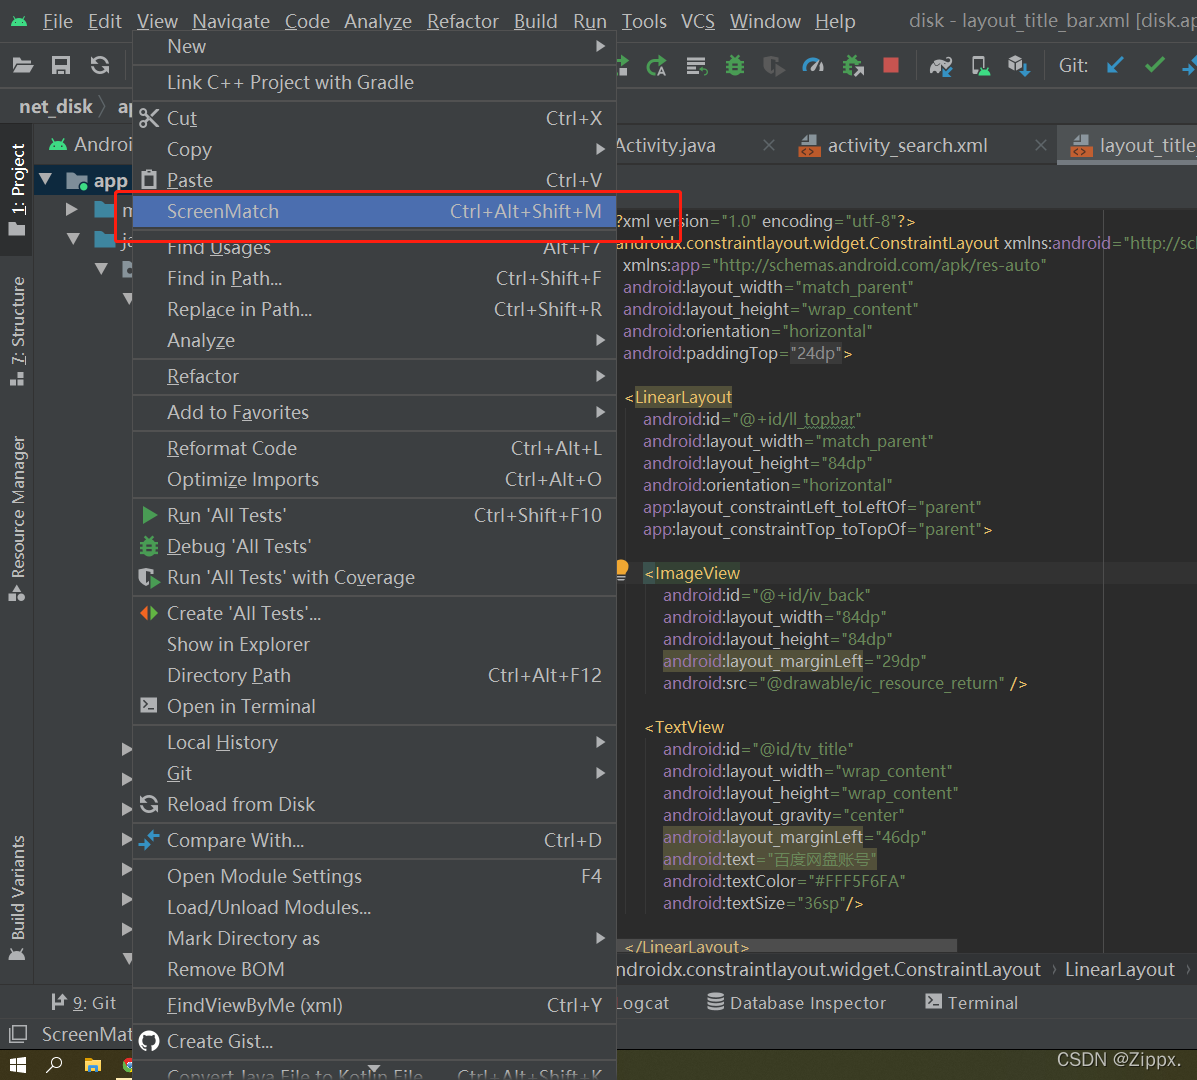
Task: Collapse the app module tree node
Action: click(46, 180)
